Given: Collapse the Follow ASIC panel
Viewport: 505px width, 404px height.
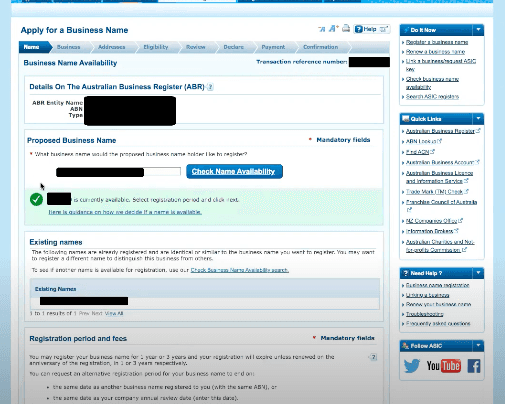Looking at the screenshot, I should click(x=478, y=346).
